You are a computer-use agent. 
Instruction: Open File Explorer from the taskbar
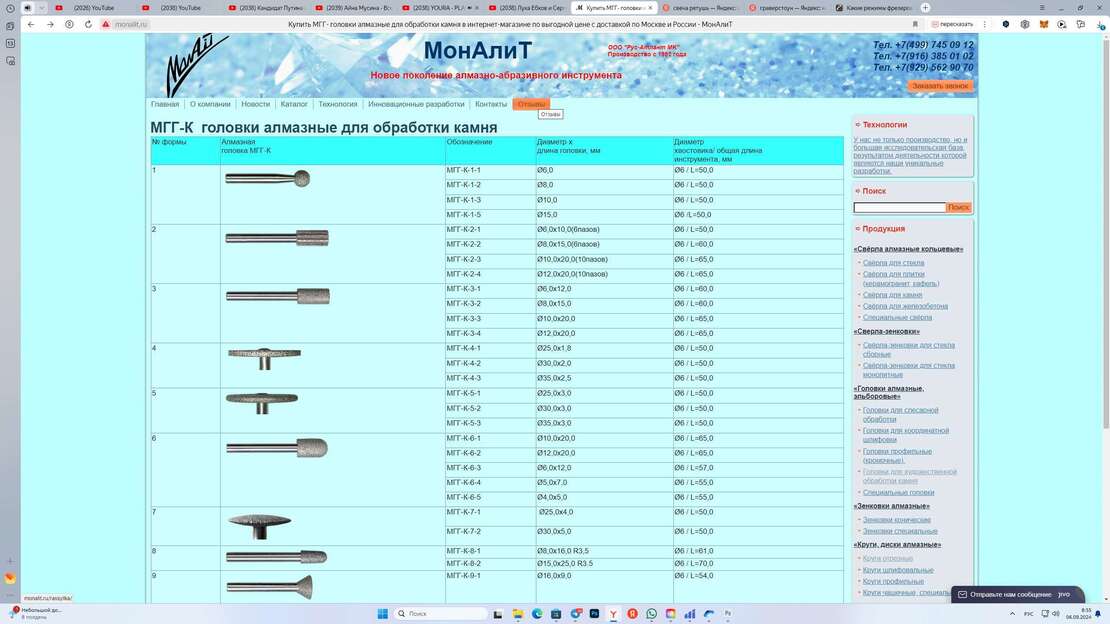tap(517, 613)
